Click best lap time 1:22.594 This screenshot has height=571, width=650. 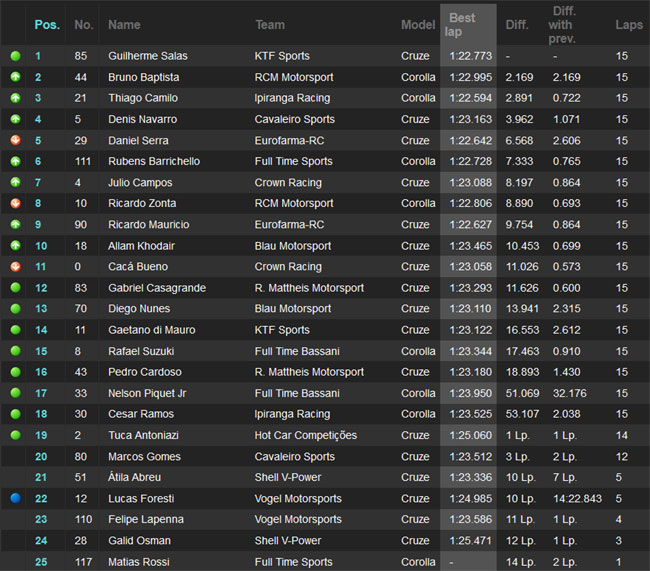471,98
